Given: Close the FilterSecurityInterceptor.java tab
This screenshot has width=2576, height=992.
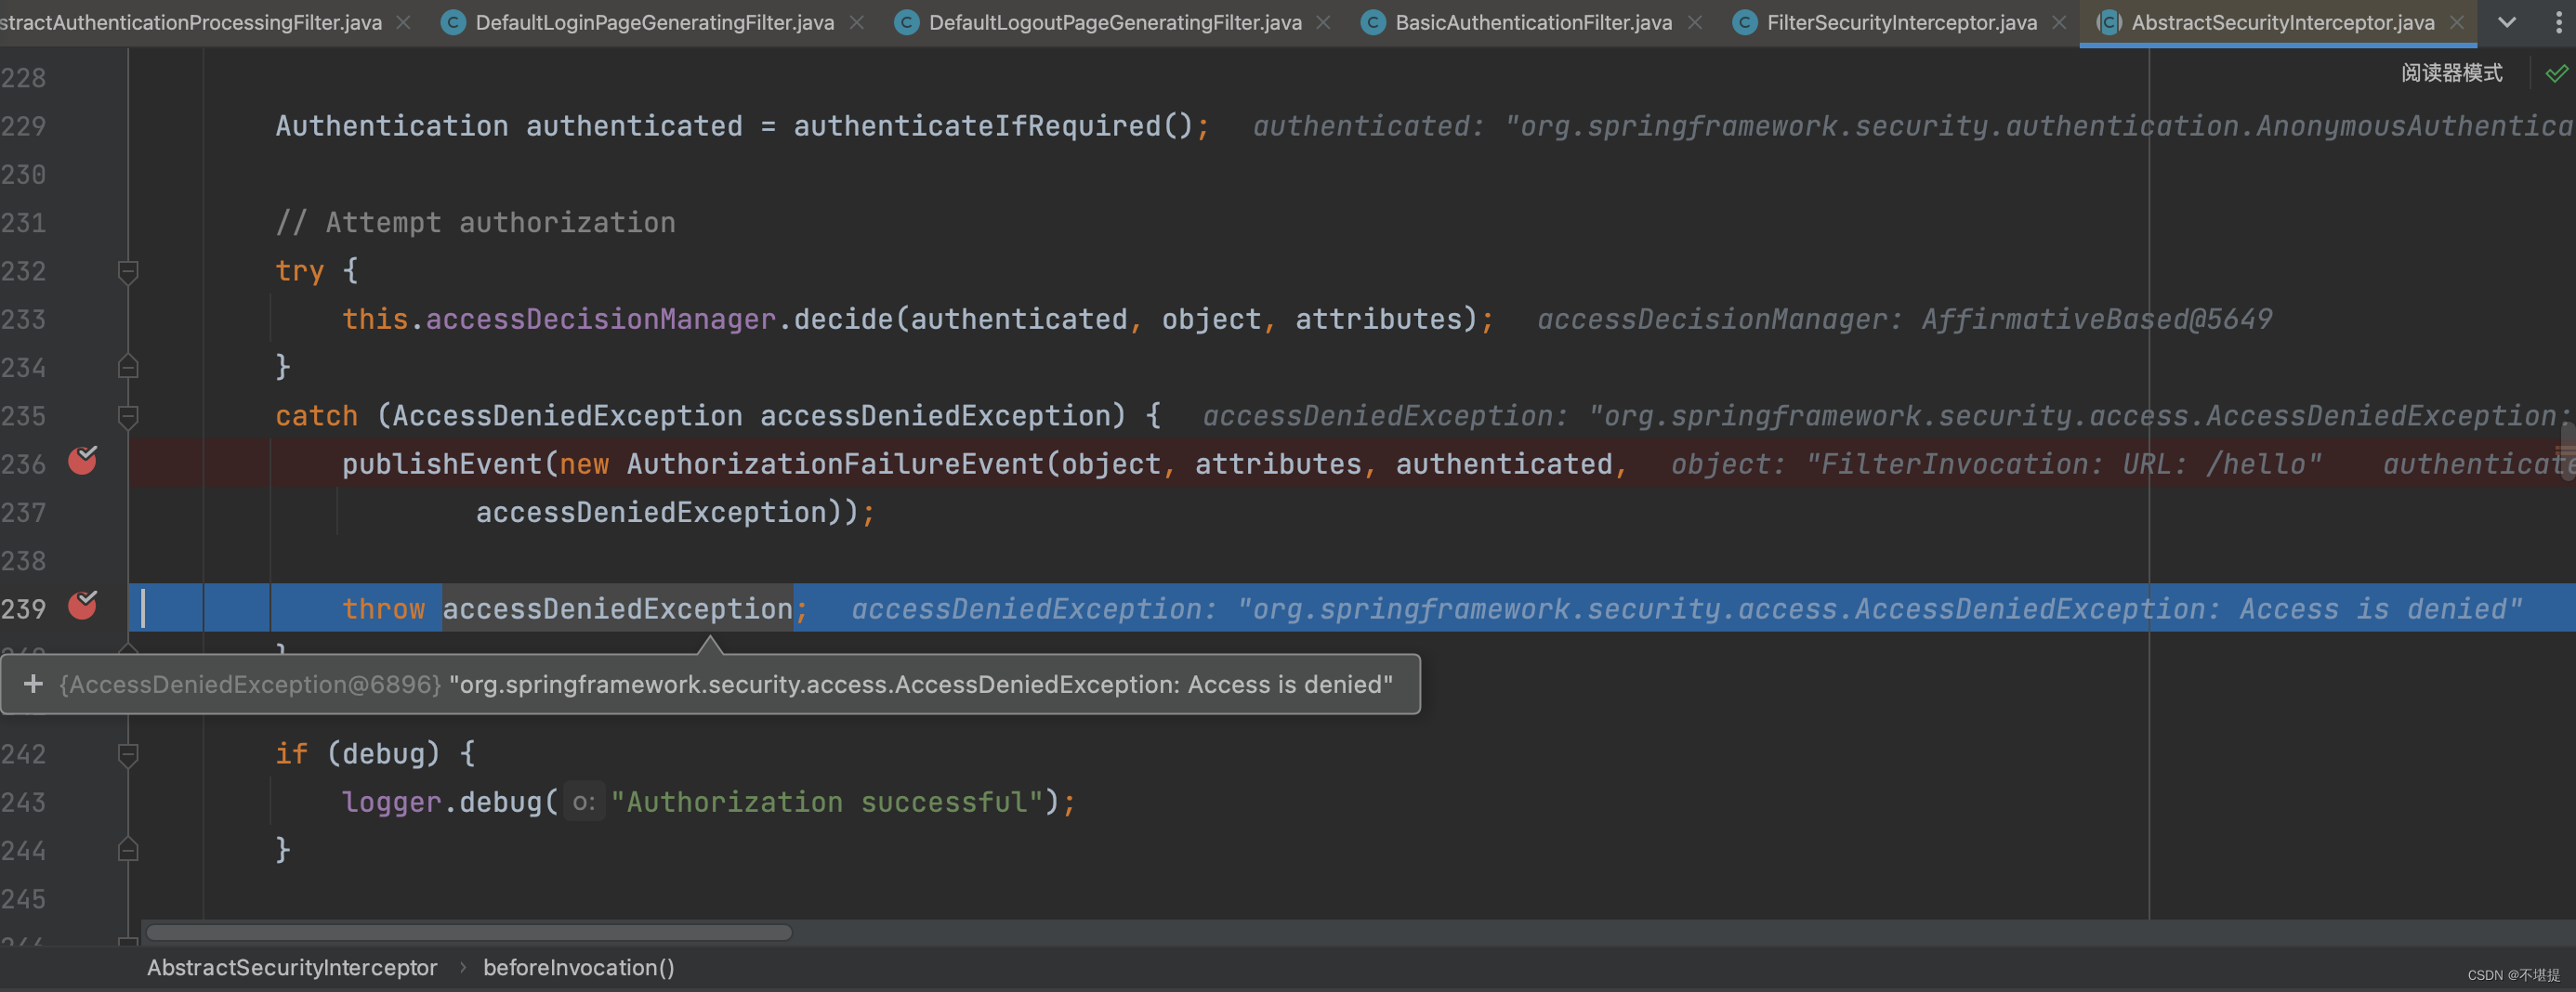Looking at the screenshot, I should tap(2059, 22).
